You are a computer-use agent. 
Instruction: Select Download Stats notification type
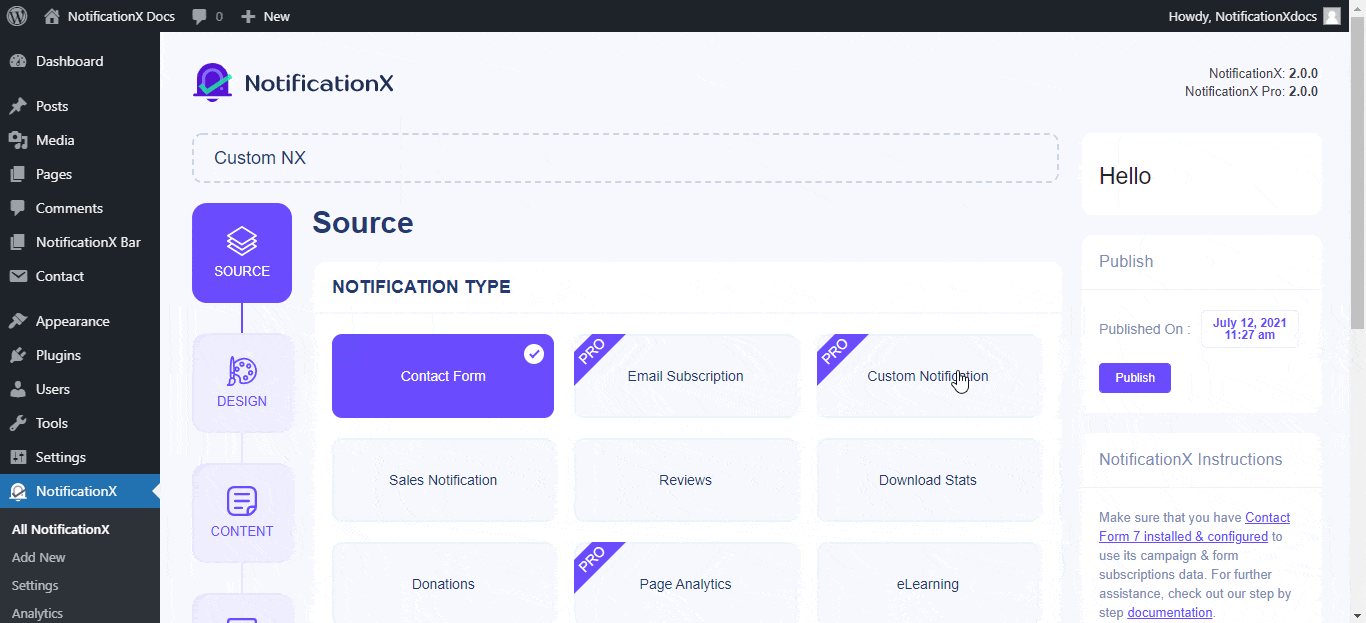tap(928, 480)
